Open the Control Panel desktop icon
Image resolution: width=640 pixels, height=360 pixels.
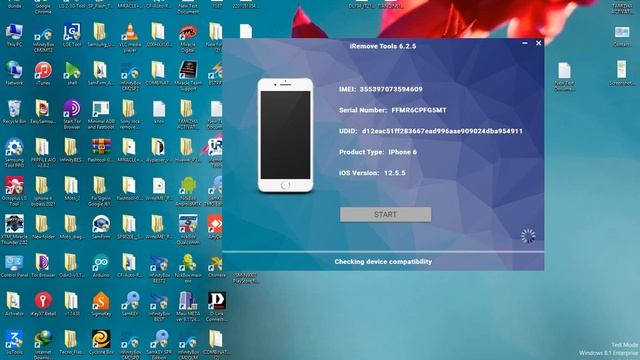14,266
